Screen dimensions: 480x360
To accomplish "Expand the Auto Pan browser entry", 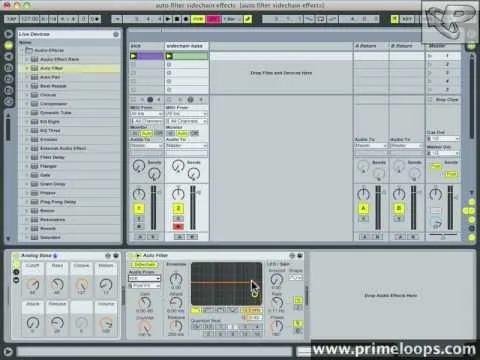I will click(27, 77).
